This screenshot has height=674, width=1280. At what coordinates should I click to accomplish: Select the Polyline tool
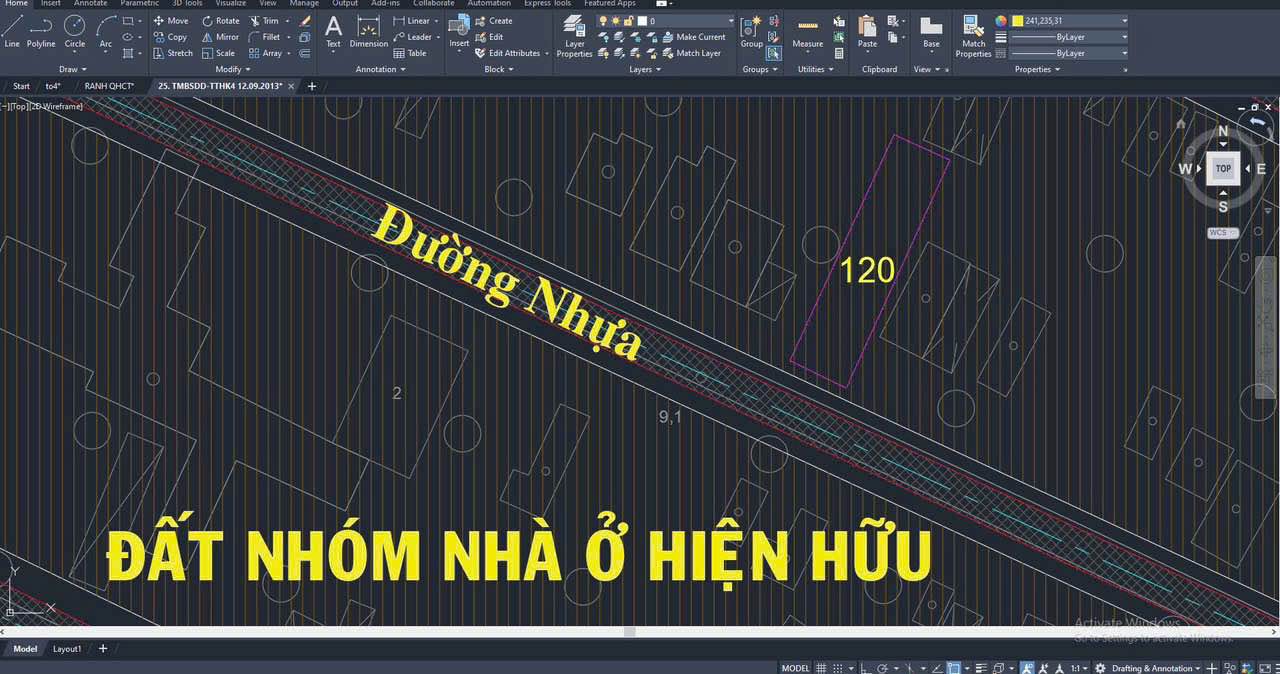(x=40, y=33)
